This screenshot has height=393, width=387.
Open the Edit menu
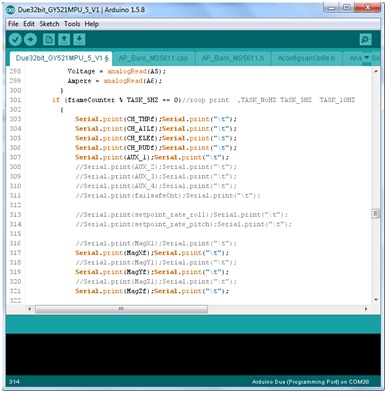pos(29,24)
